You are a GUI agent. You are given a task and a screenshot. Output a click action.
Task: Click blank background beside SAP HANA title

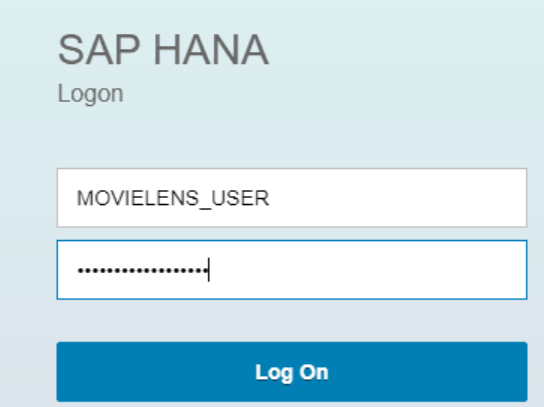click(x=399, y=50)
